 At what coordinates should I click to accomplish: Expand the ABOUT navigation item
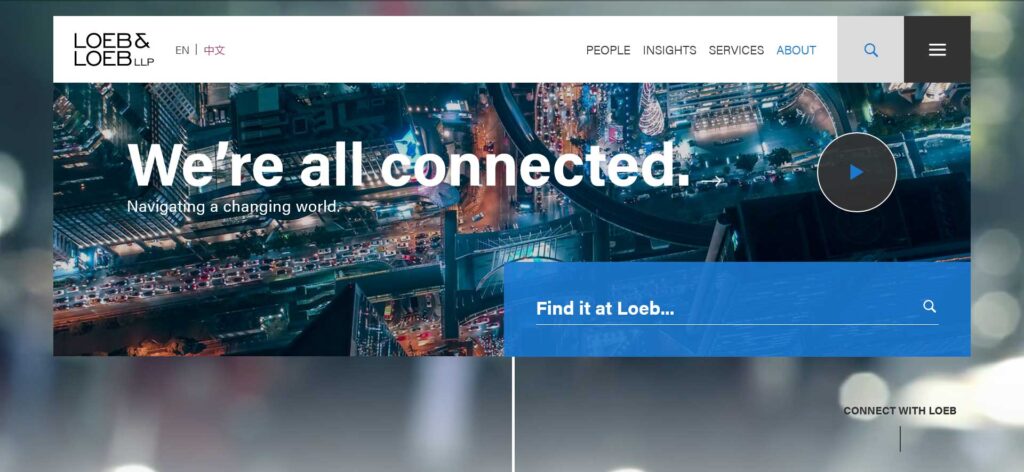click(x=796, y=50)
